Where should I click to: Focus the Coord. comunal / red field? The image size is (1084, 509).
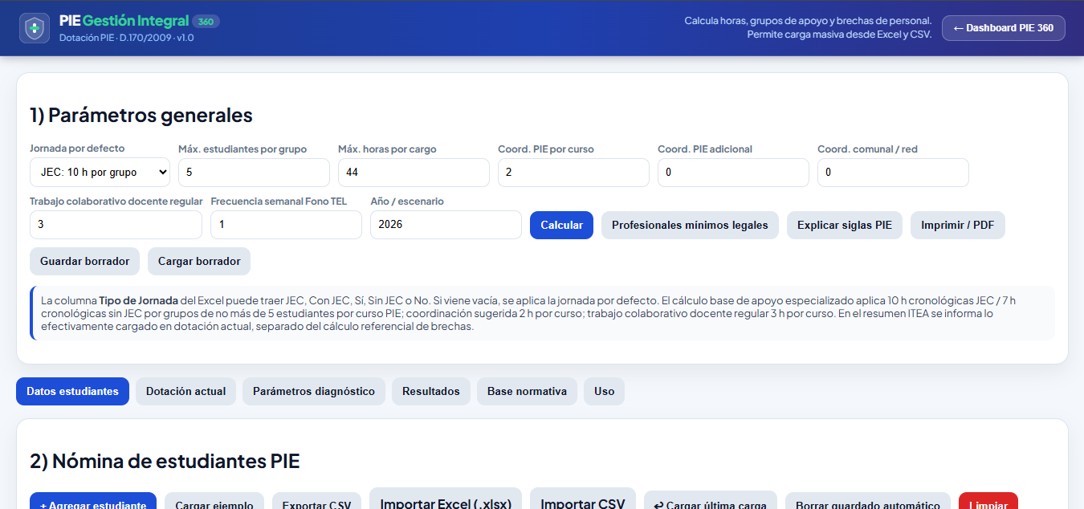click(x=893, y=172)
